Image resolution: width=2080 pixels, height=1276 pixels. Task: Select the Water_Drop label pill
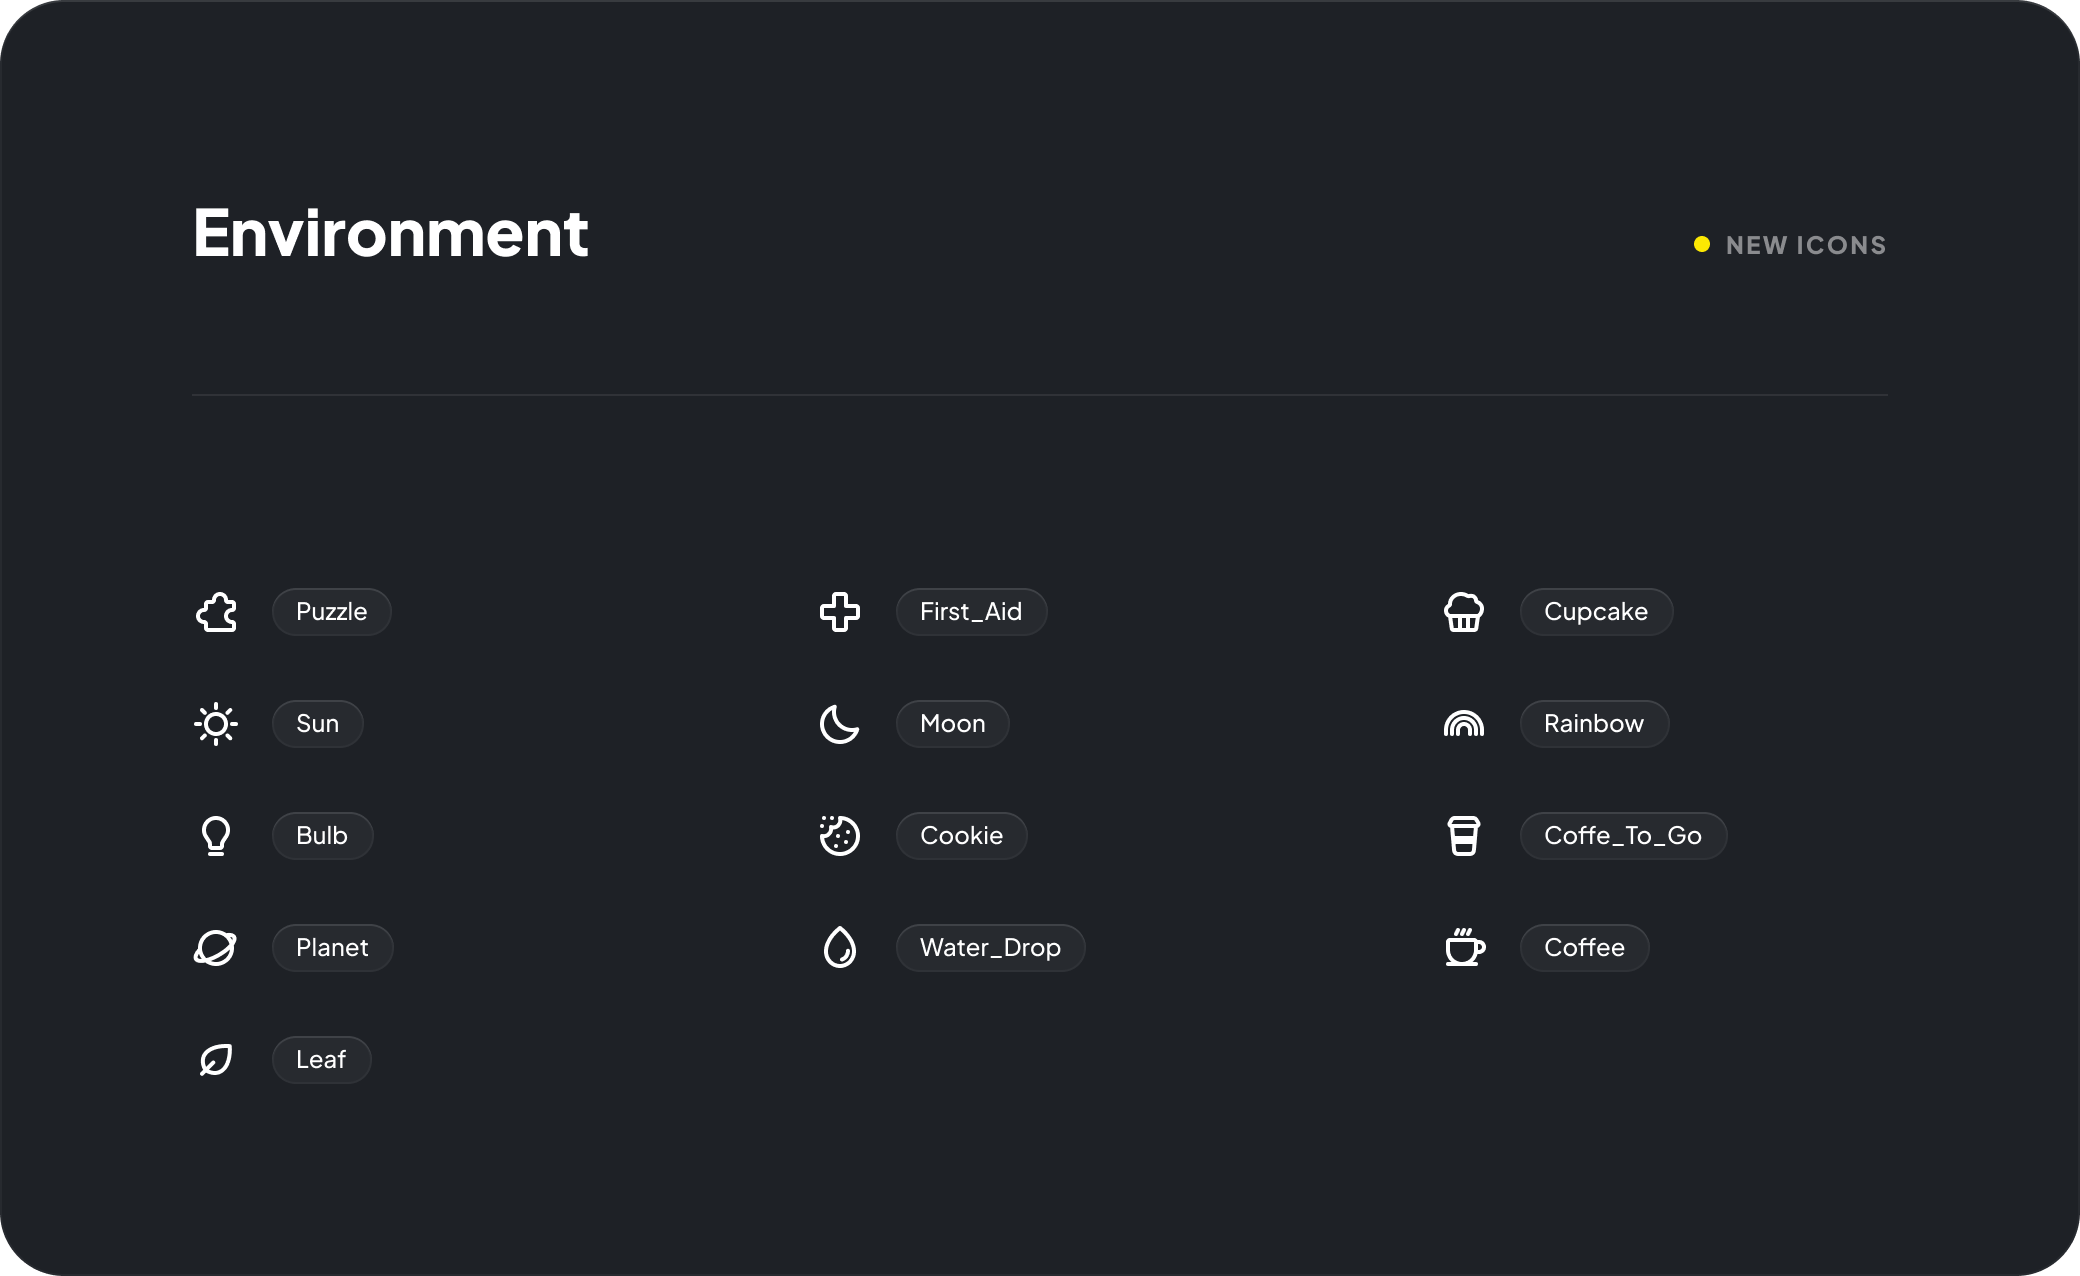pos(990,948)
